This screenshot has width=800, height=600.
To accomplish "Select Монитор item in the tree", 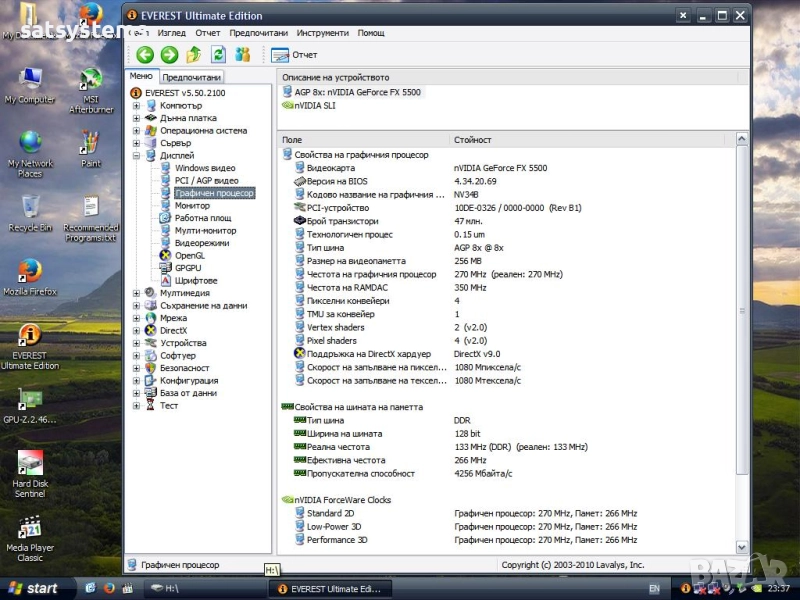I will pyautogui.click(x=192, y=205).
